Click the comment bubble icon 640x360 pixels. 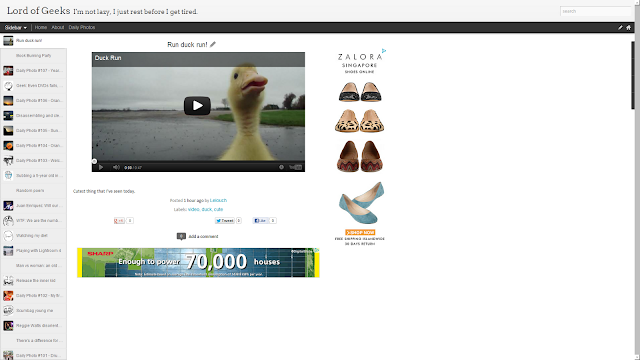pyautogui.click(x=181, y=236)
